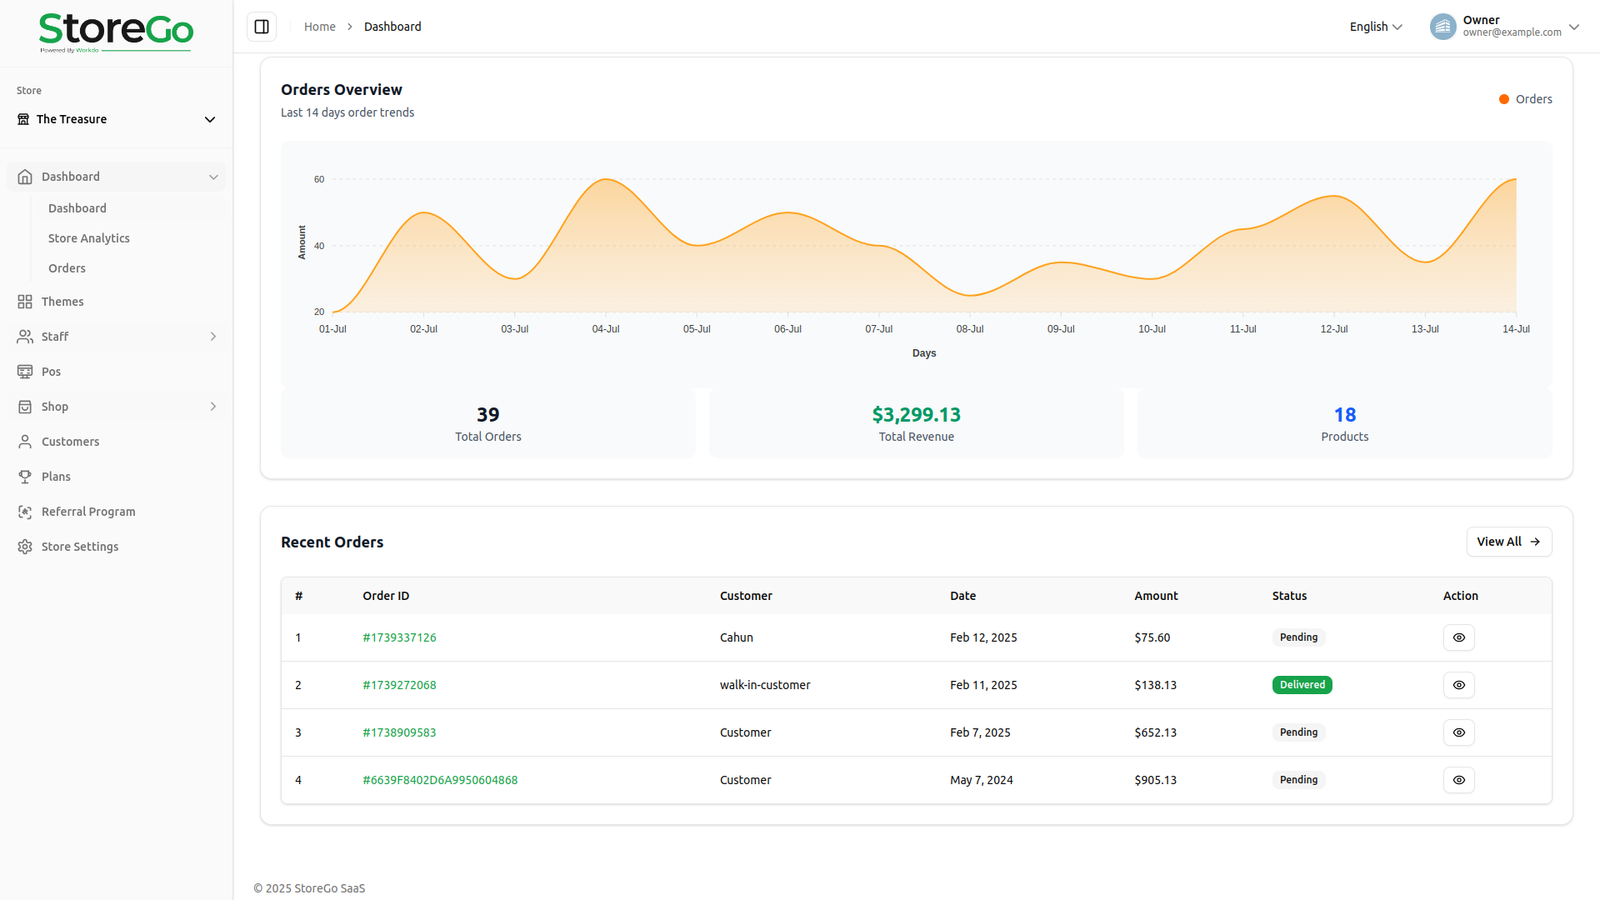Screen dimensions: 1600x900
Task: Click the Themes grid icon in sidebar
Action: point(25,302)
